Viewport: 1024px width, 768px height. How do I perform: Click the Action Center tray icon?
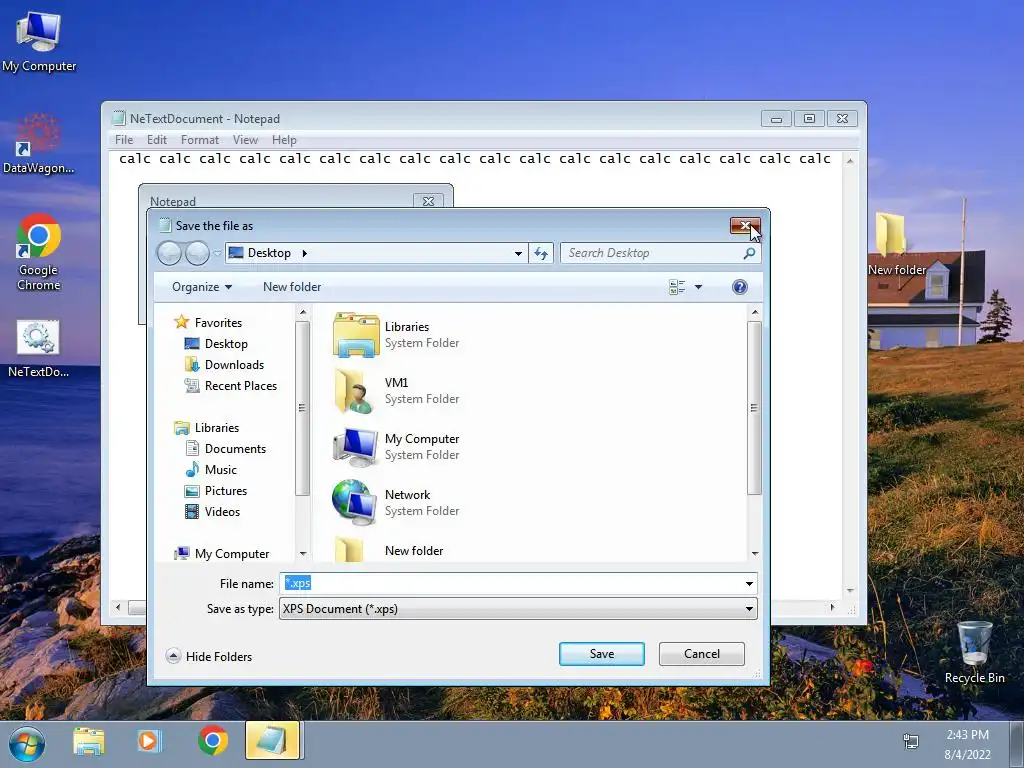coord(910,741)
